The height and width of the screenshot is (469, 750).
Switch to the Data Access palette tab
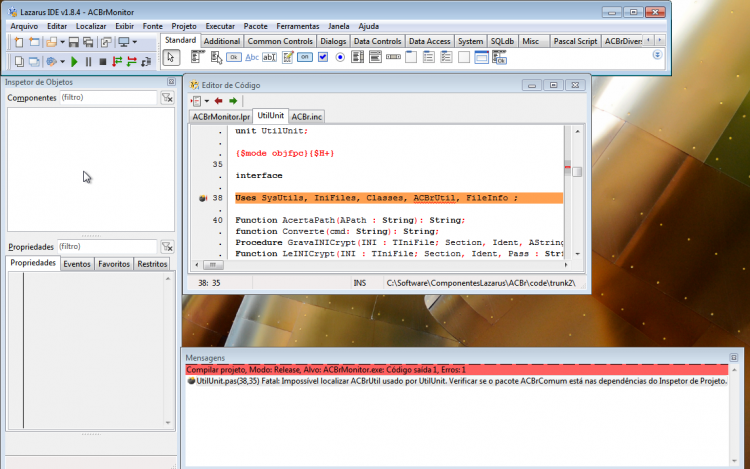click(430, 41)
